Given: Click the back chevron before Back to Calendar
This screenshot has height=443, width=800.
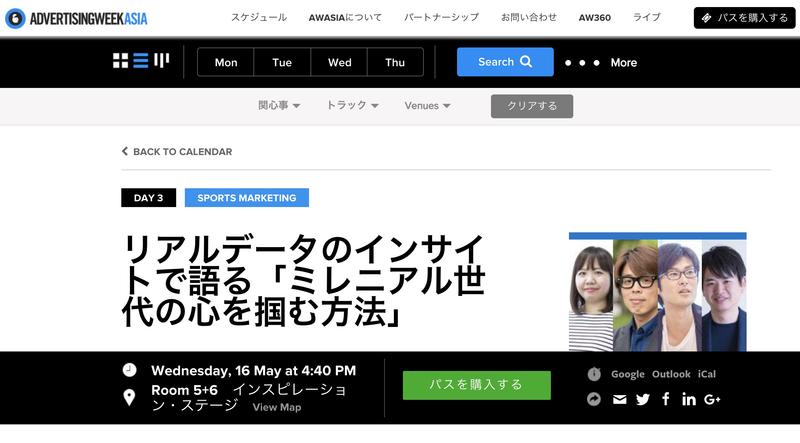Looking at the screenshot, I should 124,151.
